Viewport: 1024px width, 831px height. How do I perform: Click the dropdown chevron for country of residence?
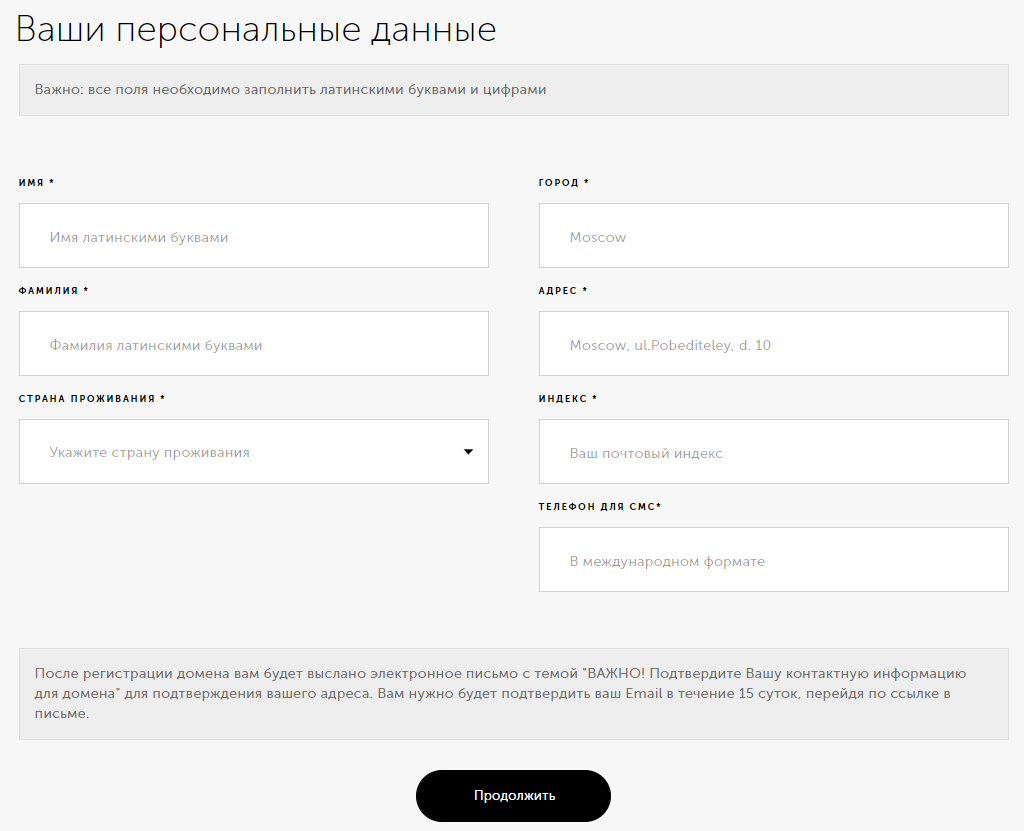coord(467,452)
